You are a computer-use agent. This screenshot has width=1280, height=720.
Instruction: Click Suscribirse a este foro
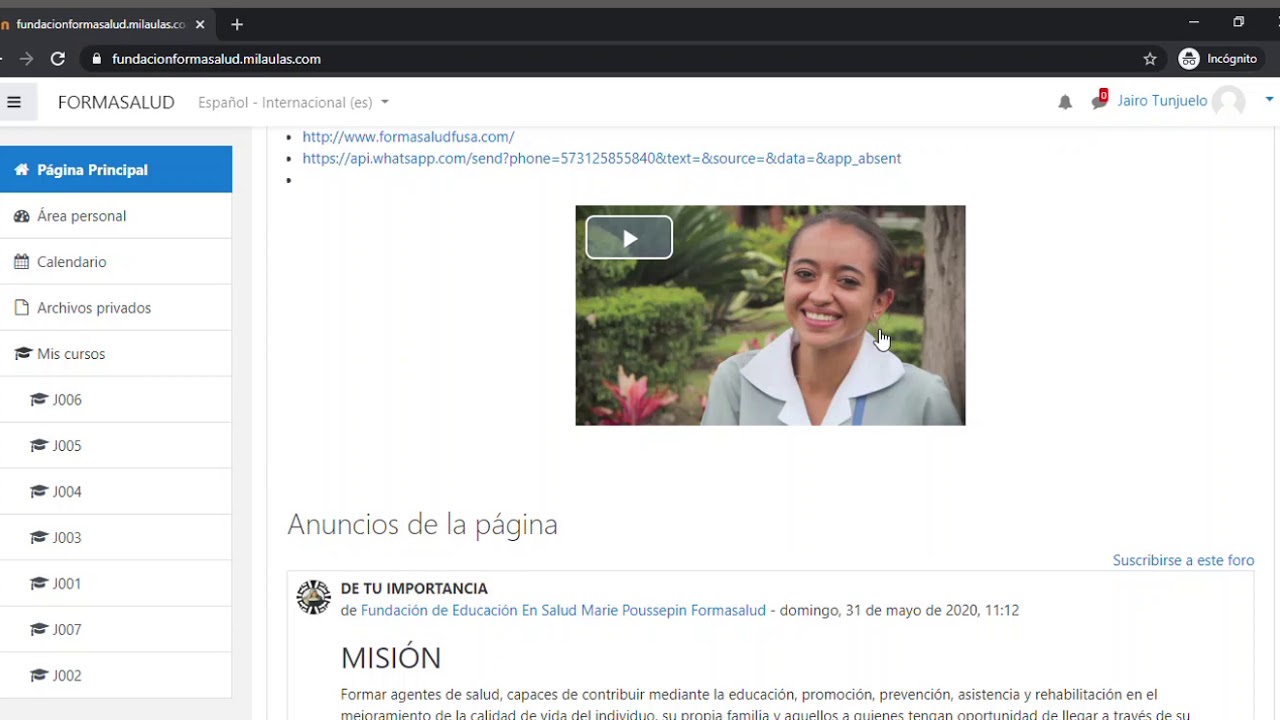click(1183, 560)
